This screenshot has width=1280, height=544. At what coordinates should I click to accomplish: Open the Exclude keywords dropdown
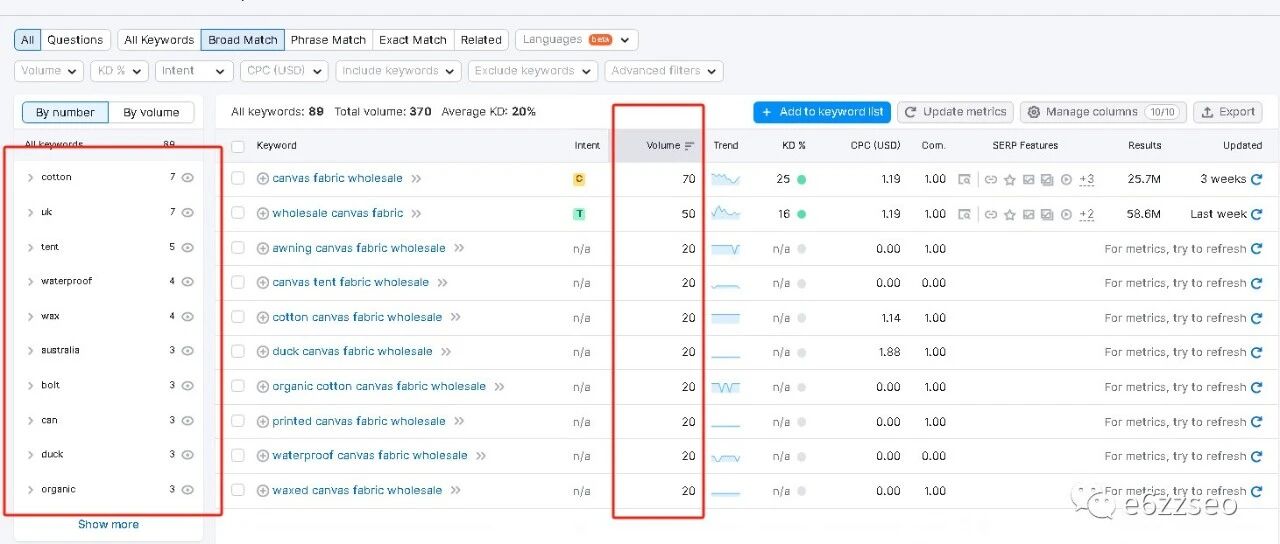point(533,71)
